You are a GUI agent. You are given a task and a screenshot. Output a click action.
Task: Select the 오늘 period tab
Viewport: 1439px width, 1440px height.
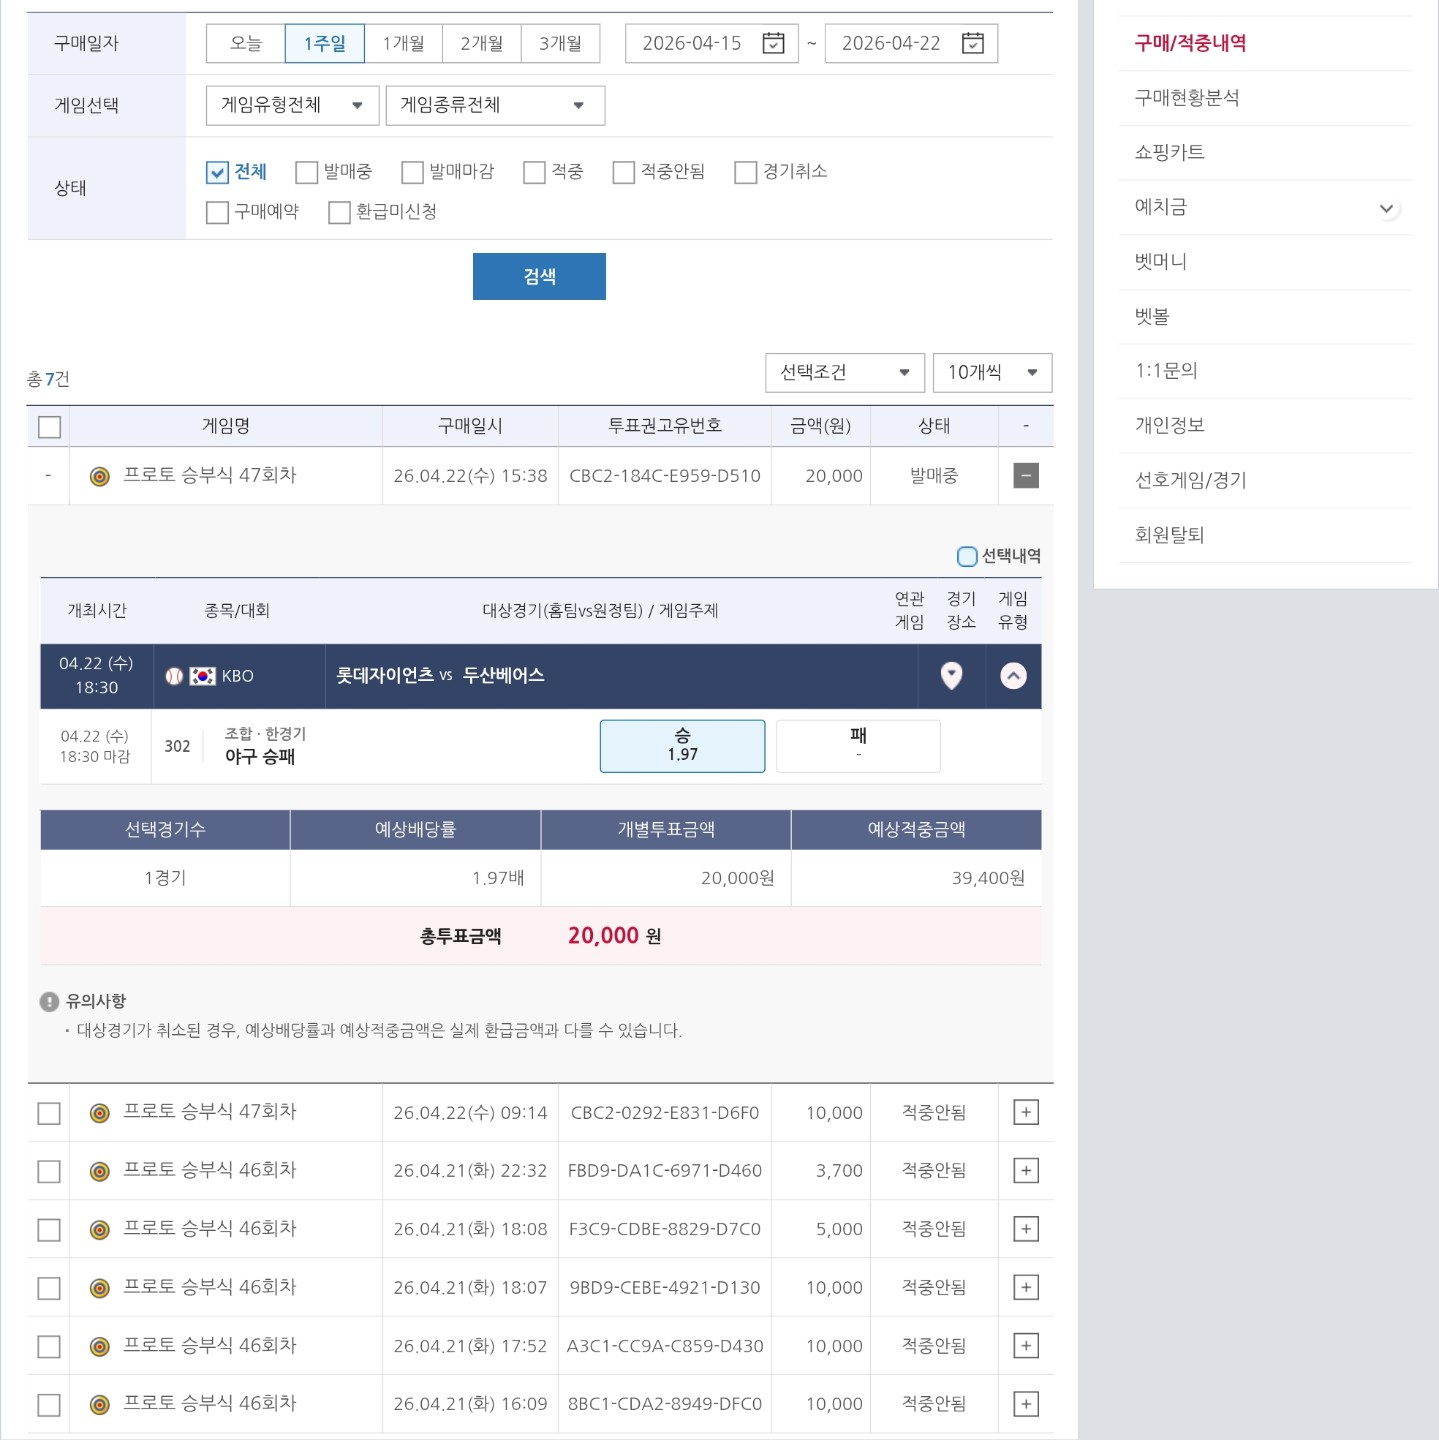point(246,43)
